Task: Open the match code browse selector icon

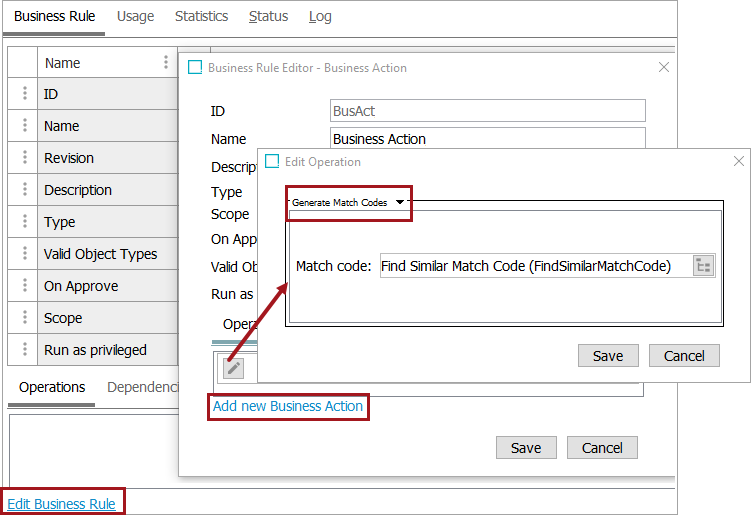Action: 704,266
